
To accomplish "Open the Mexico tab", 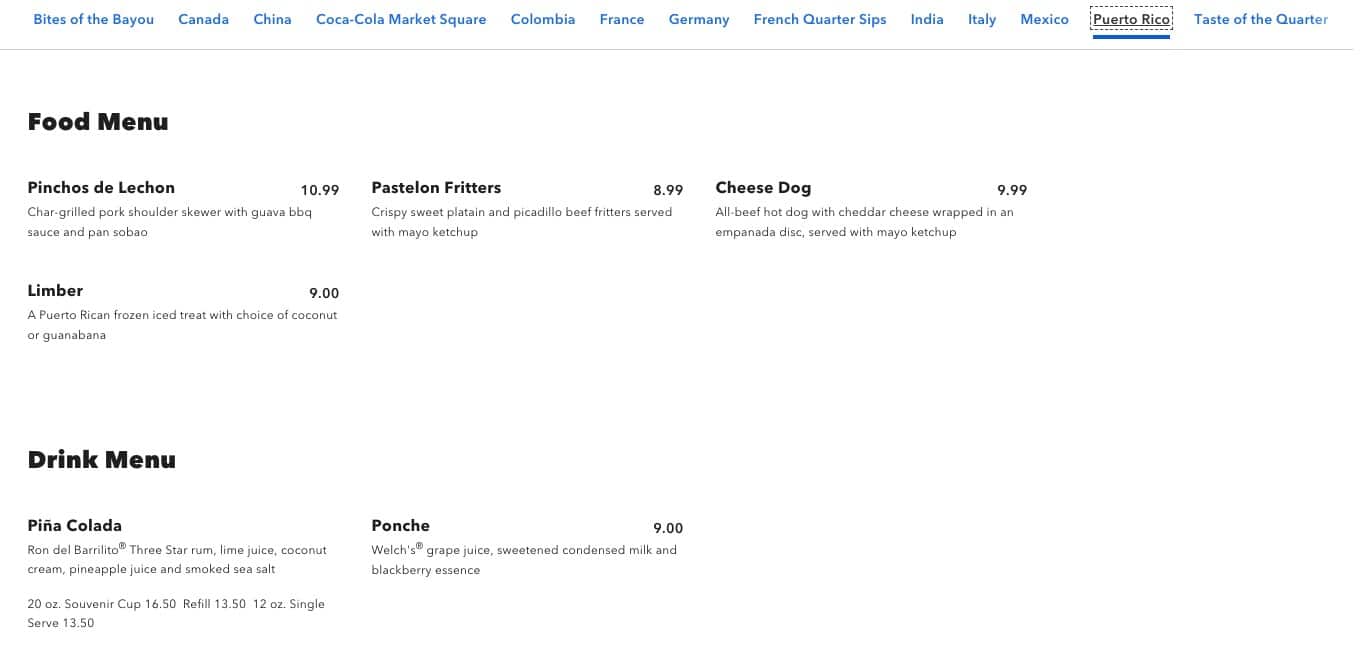I will 1044,19.
